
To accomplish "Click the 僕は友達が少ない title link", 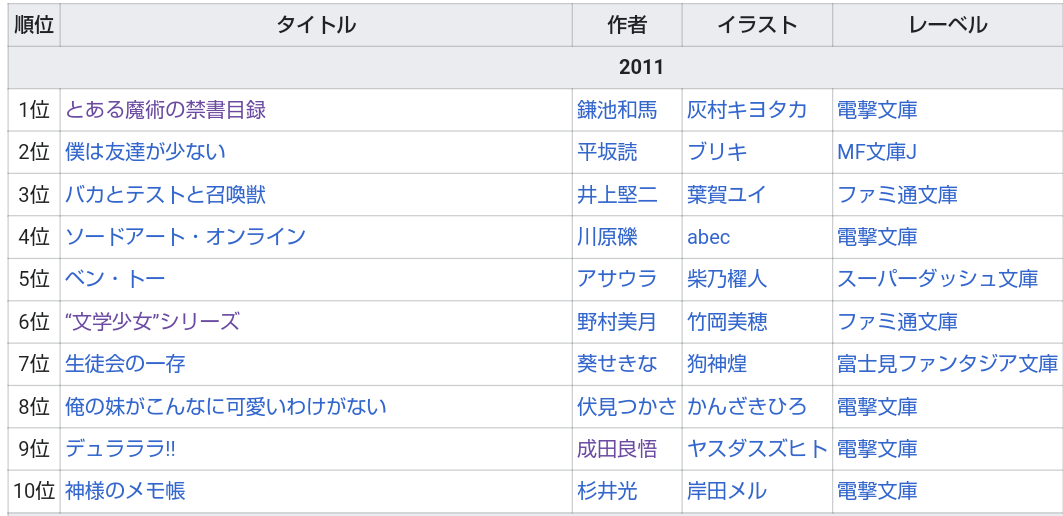I will [x=146, y=152].
